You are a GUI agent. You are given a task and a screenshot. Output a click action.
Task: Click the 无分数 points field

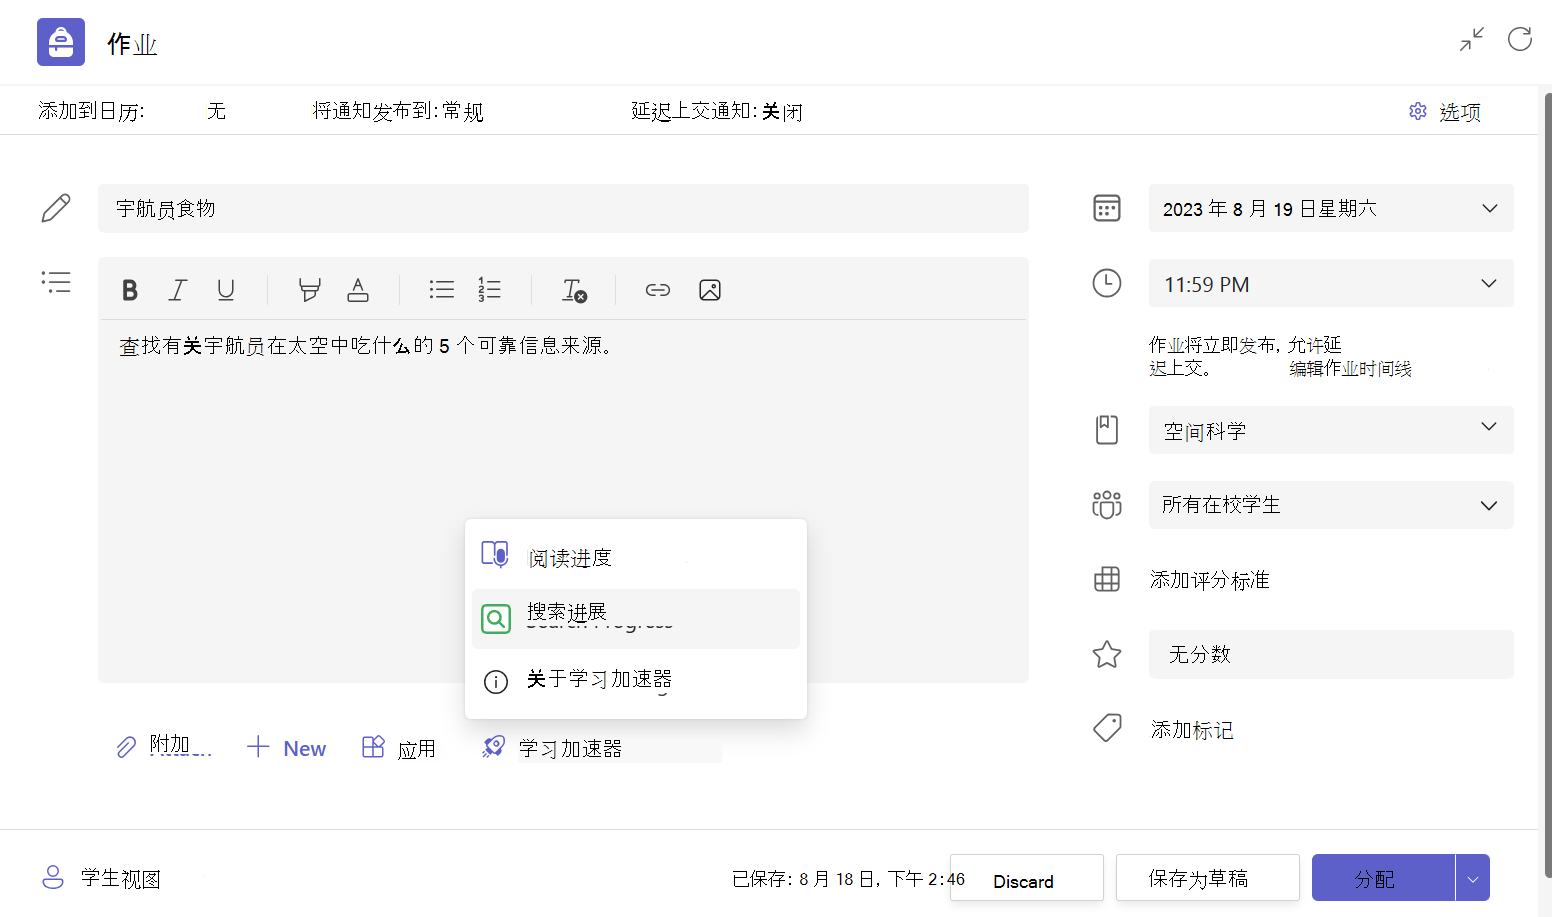(x=1331, y=654)
